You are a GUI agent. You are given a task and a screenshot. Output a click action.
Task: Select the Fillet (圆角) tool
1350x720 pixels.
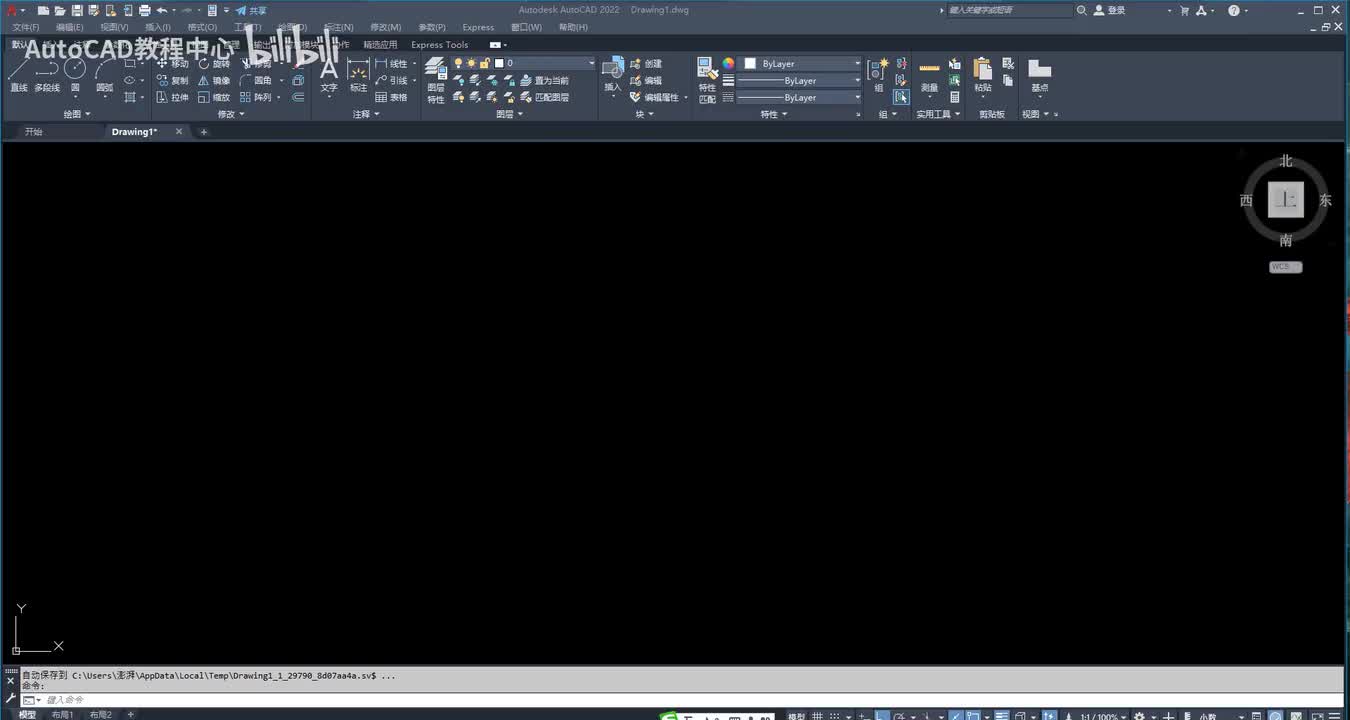pos(256,81)
